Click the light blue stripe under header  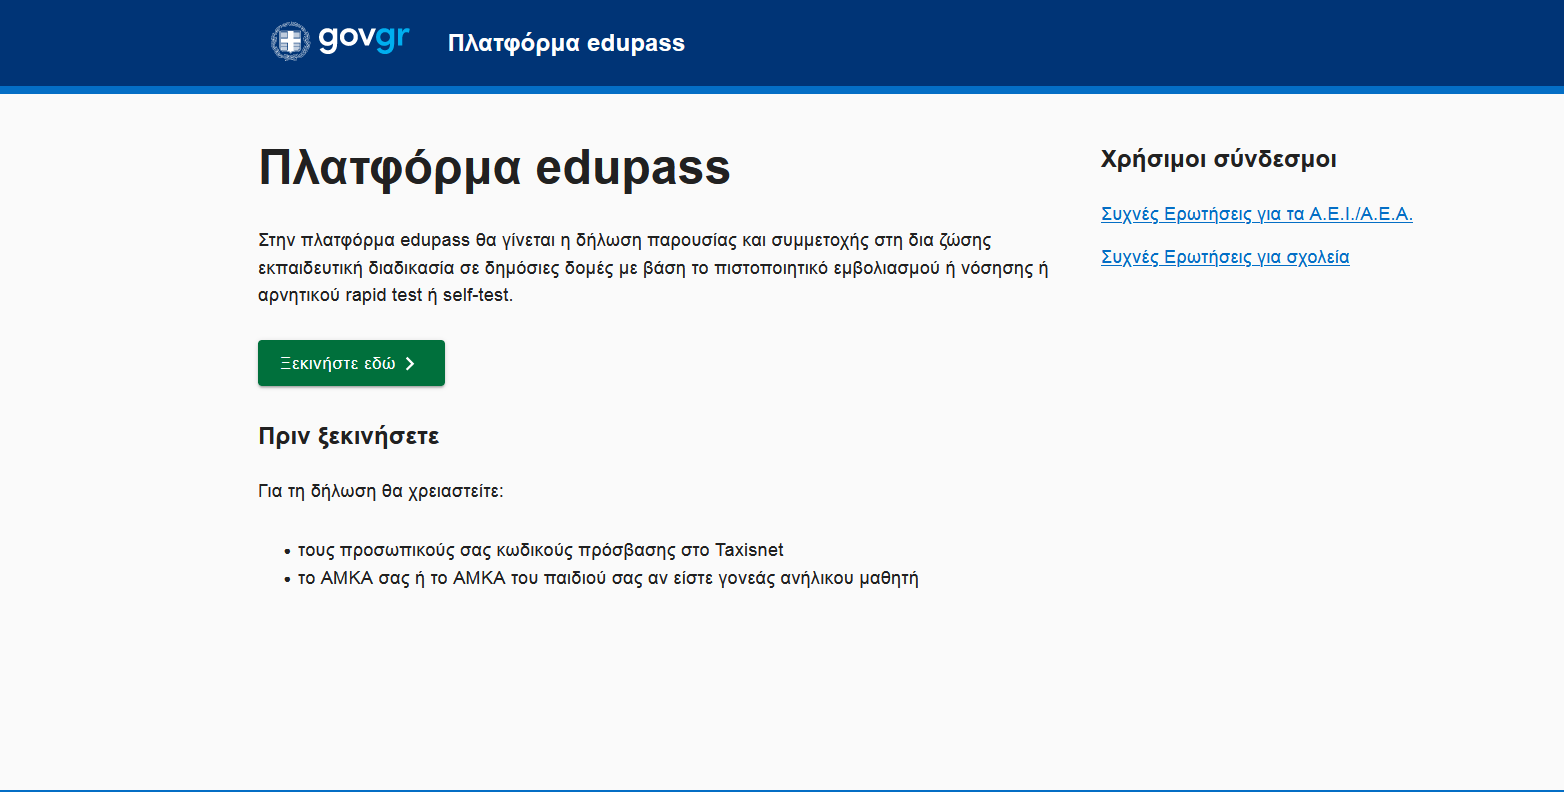pyautogui.click(x=782, y=90)
